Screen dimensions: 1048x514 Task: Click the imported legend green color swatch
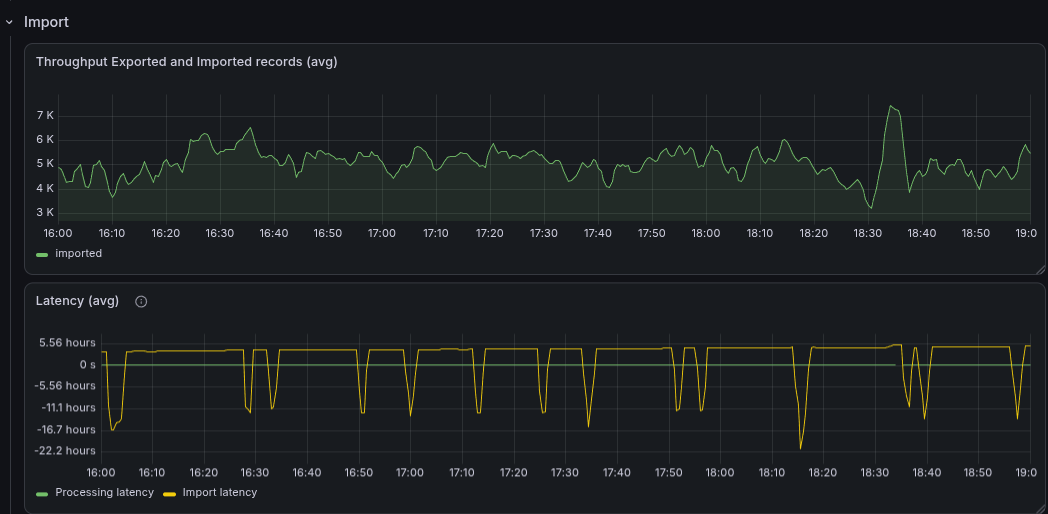pyautogui.click(x=42, y=254)
